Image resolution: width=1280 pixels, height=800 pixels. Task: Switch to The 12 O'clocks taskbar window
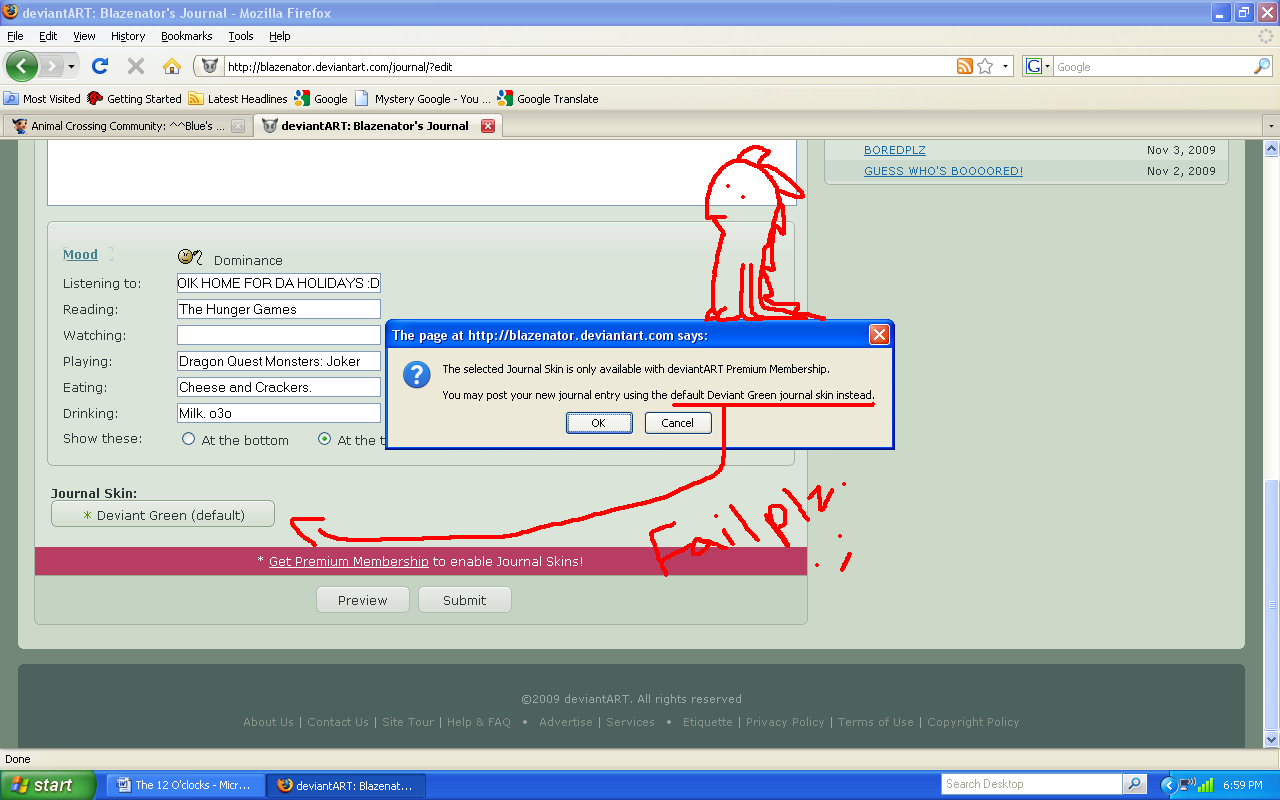(186, 785)
